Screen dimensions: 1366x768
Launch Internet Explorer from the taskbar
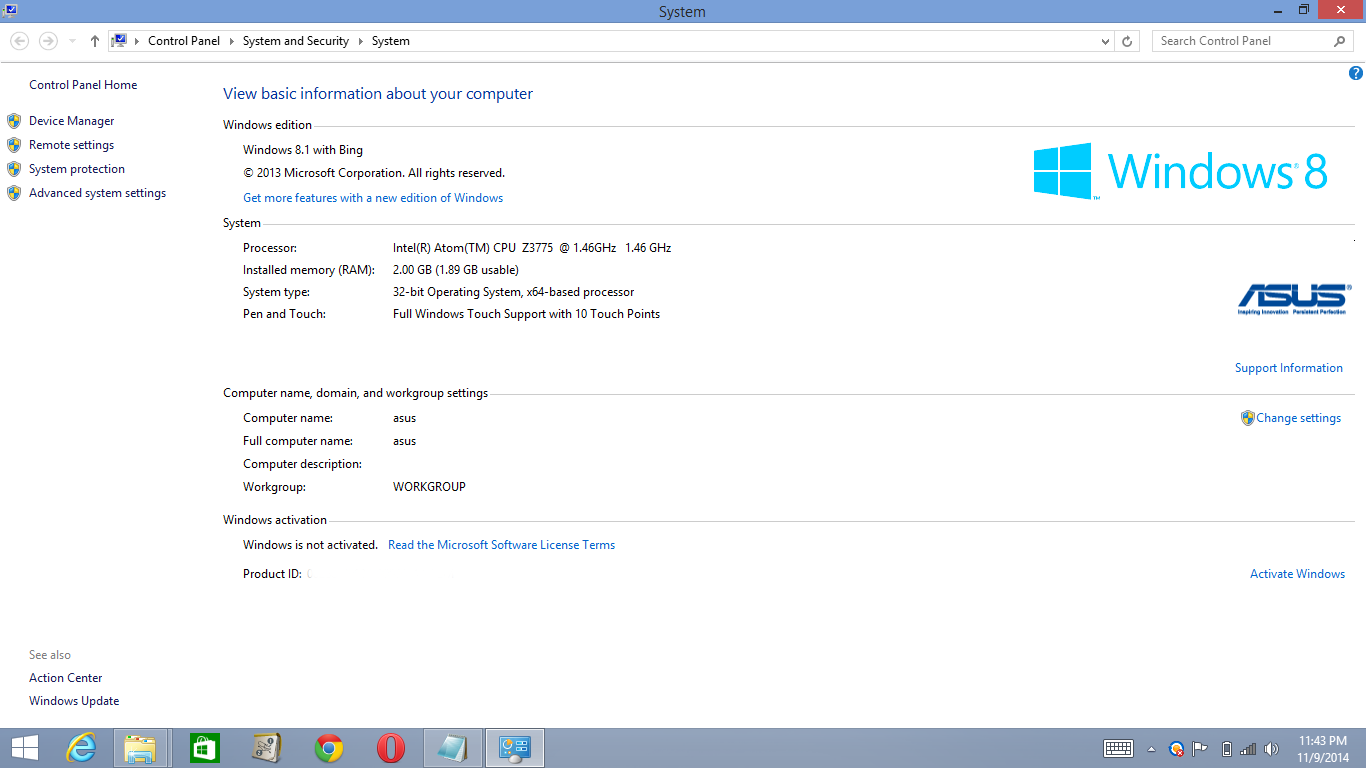point(81,748)
